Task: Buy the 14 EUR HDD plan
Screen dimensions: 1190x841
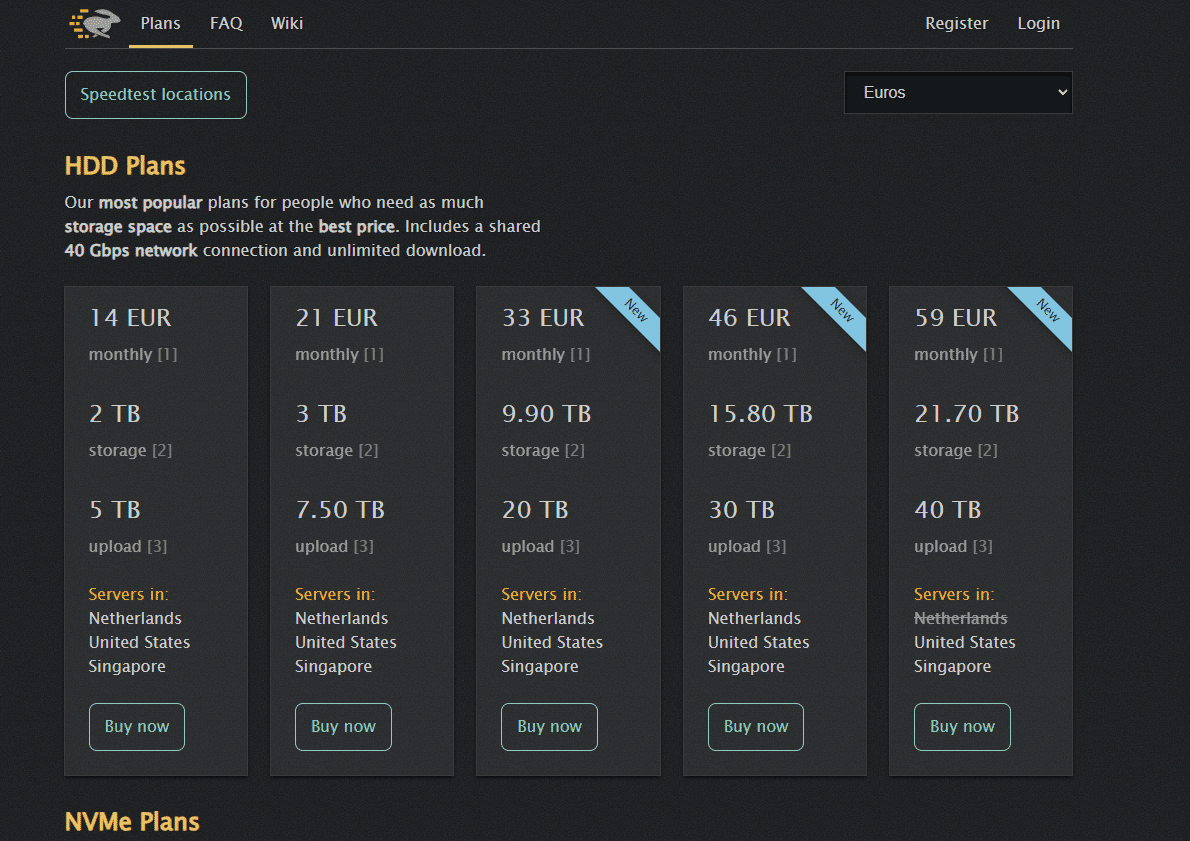Action: [x=137, y=727]
